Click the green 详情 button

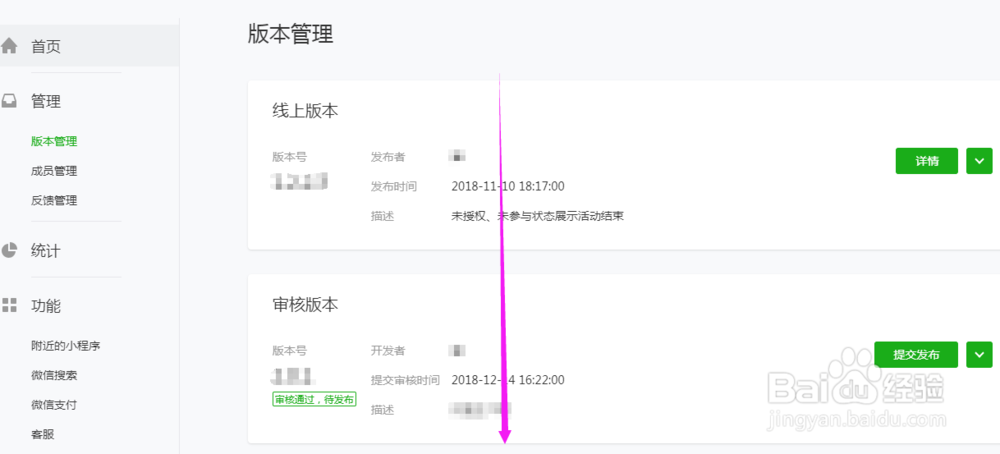pos(926,161)
